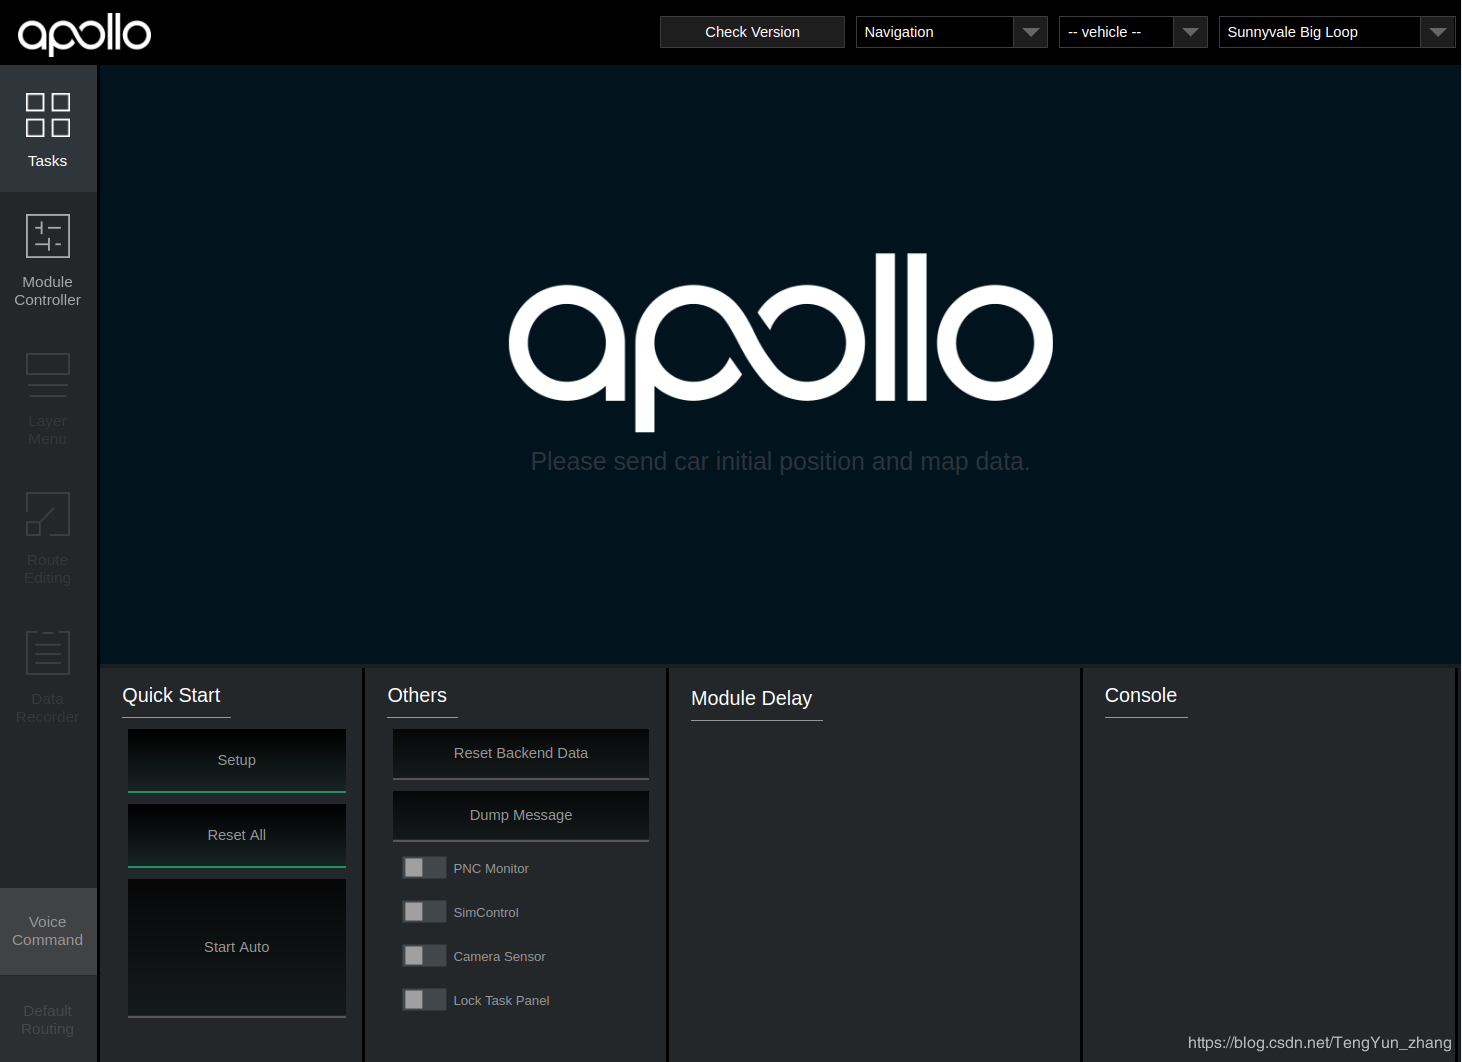1462x1062 pixels.
Task: Enable the Camera Sensor switch
Action: [424, 955]
